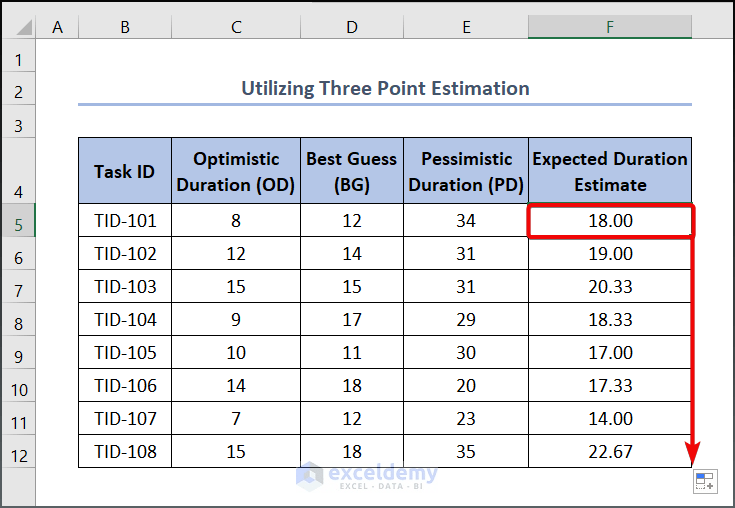
Task: Click expected duration 18.33 for TID-104
Action: point(610,319)
